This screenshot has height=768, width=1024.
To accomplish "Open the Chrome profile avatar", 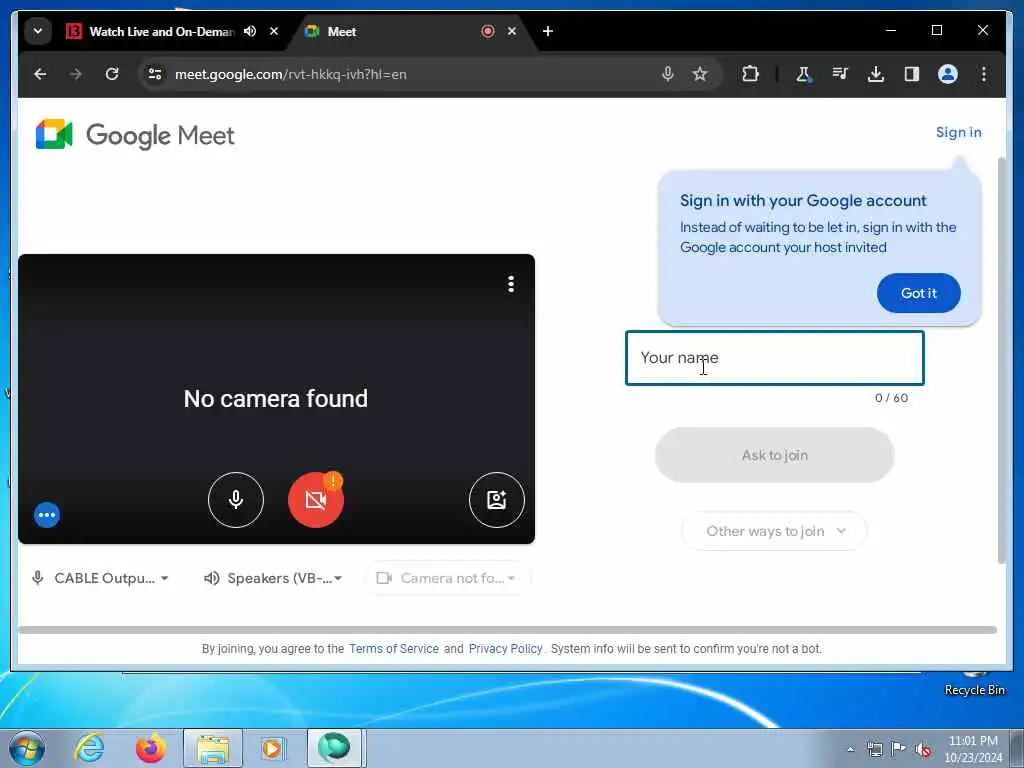I will click(x=948, y=74).
